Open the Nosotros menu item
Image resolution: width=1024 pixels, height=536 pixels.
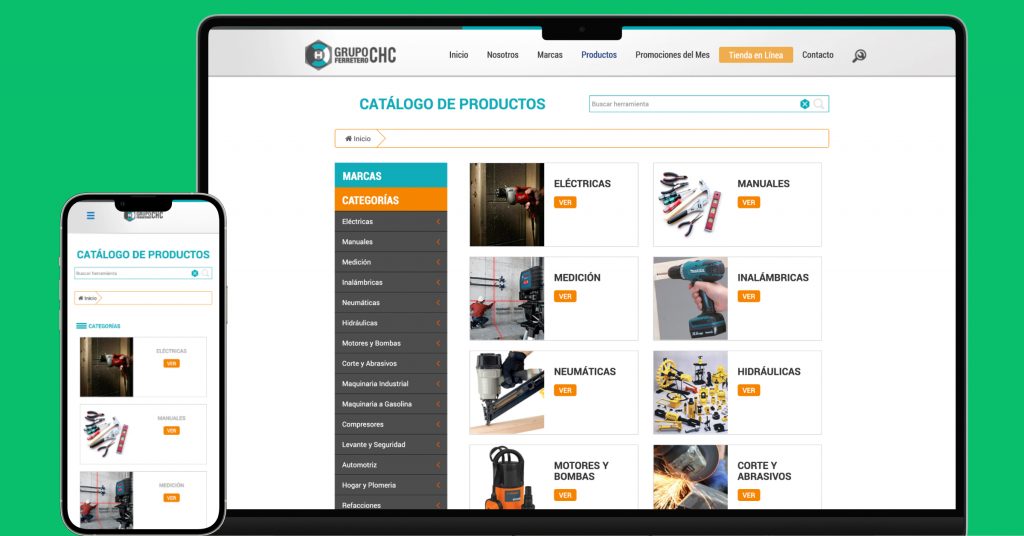tap(502, 55)
